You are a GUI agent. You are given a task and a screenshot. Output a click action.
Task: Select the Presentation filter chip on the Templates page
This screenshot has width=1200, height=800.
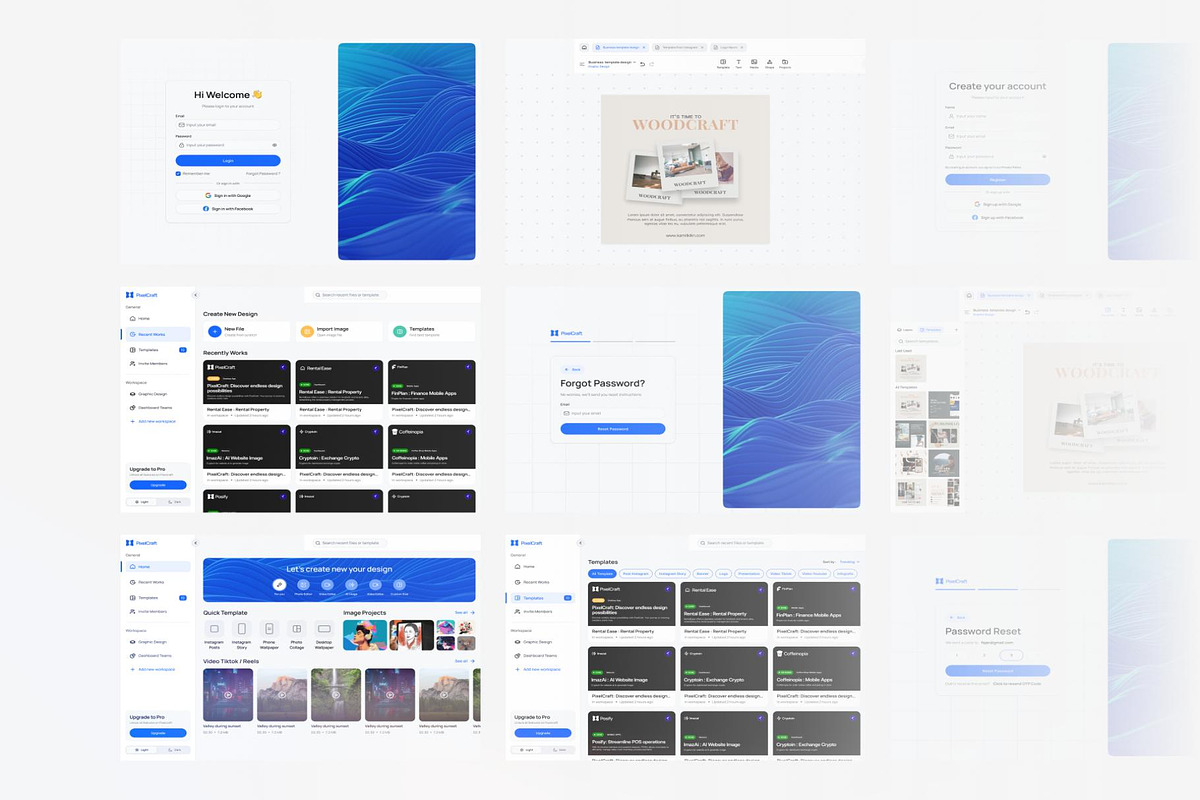point(749,574)
